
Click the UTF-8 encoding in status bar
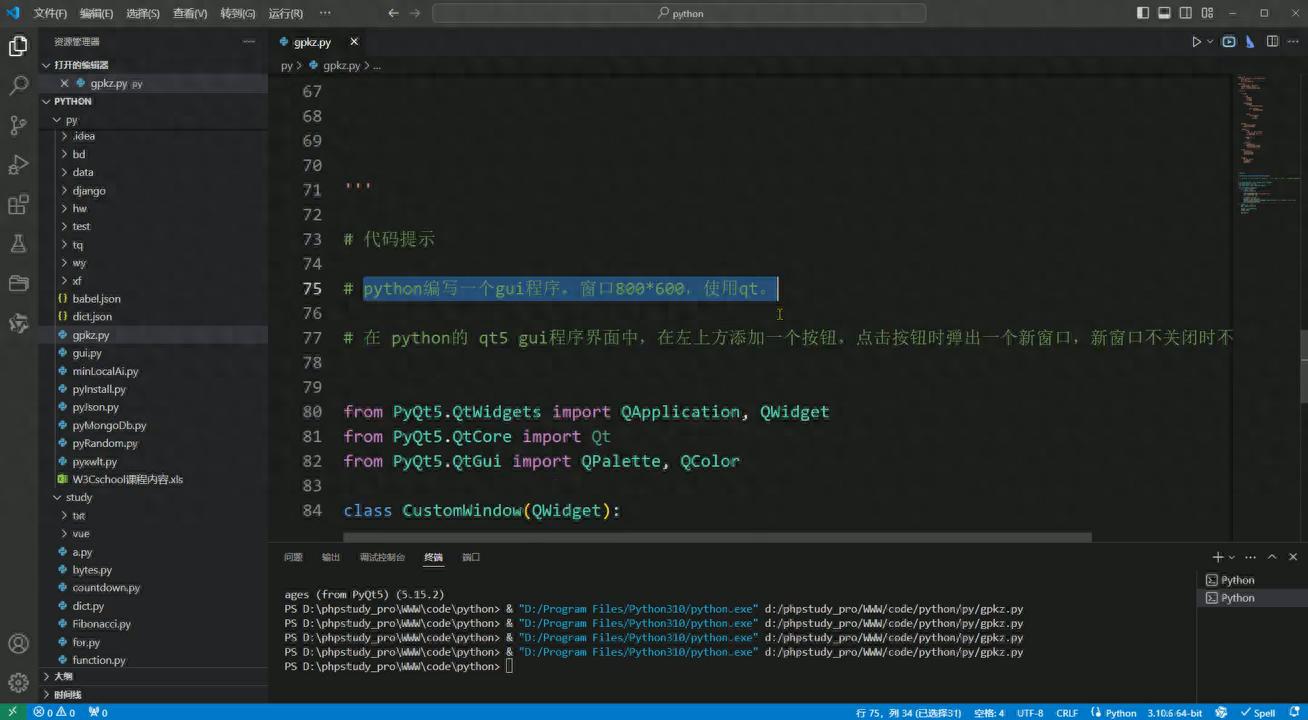1030,713
